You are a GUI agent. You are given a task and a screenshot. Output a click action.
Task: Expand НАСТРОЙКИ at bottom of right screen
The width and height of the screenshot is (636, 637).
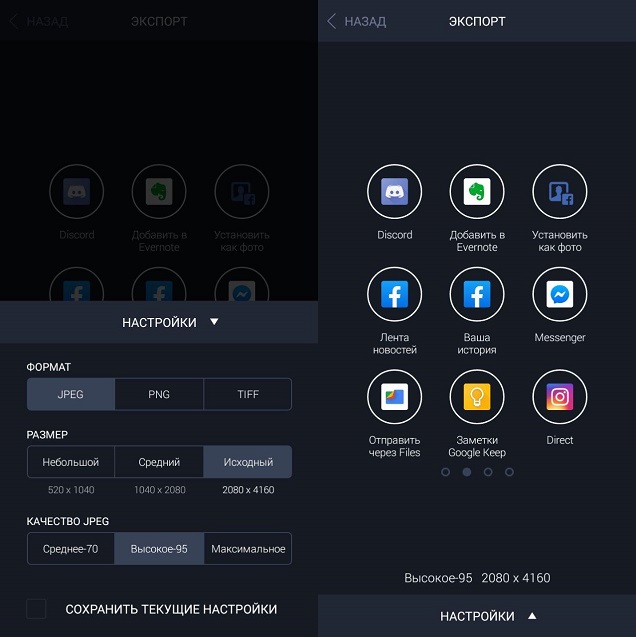(489, 616)
